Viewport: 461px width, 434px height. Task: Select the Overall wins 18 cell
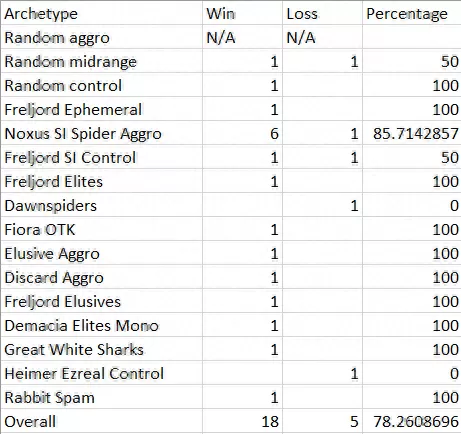[x=242, y=421]
